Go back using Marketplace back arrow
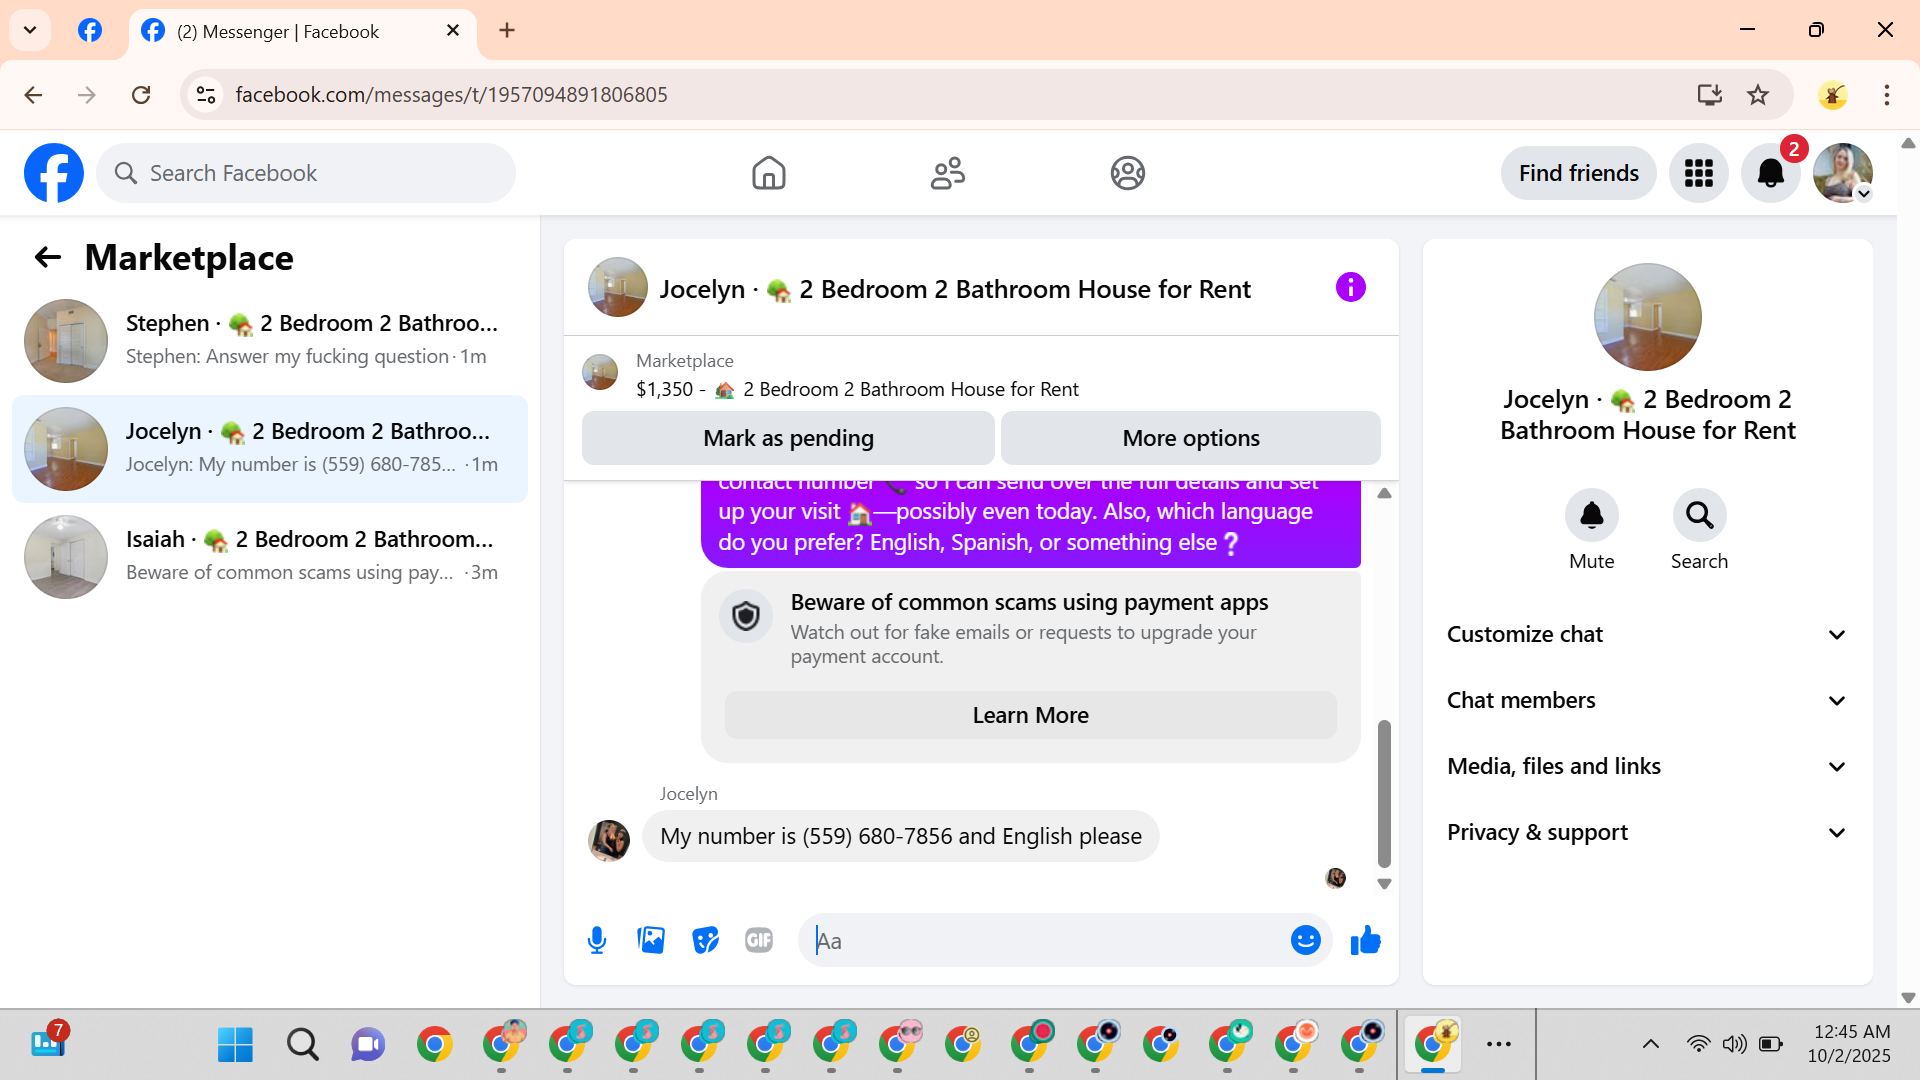1920x1080 pixels. (47, 258)
